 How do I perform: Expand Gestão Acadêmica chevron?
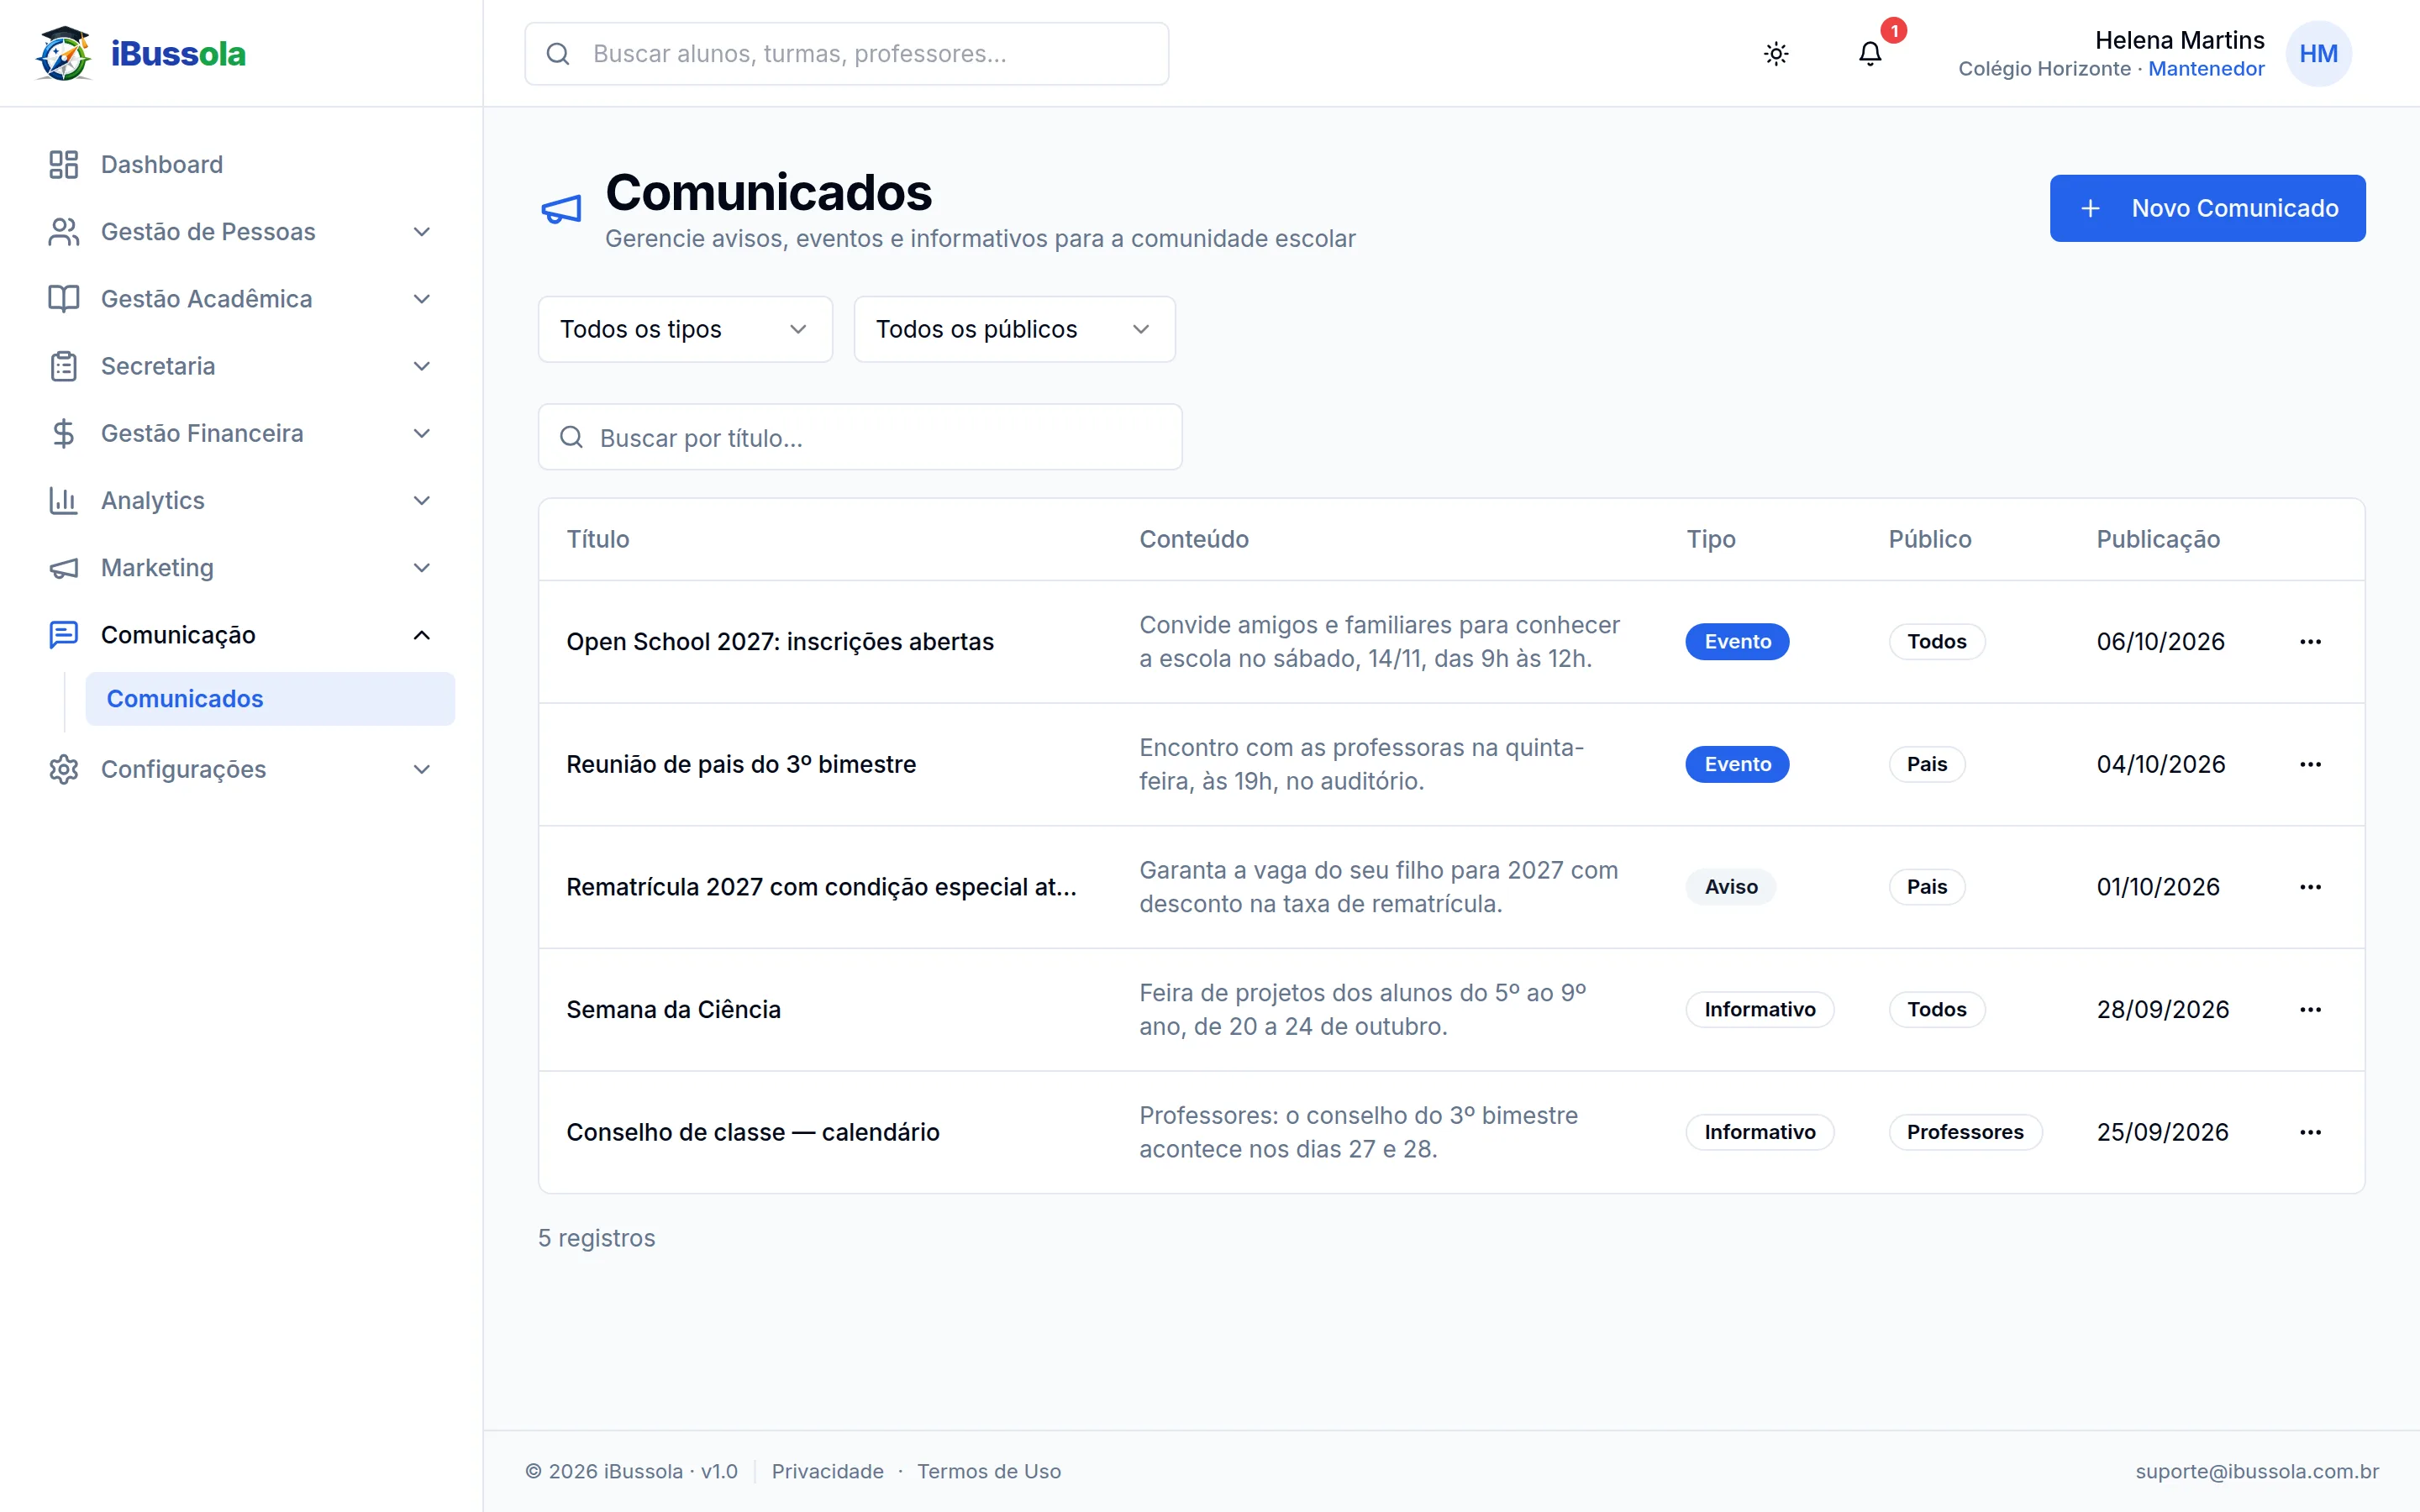pyautogui.click(x=422, y=299)
